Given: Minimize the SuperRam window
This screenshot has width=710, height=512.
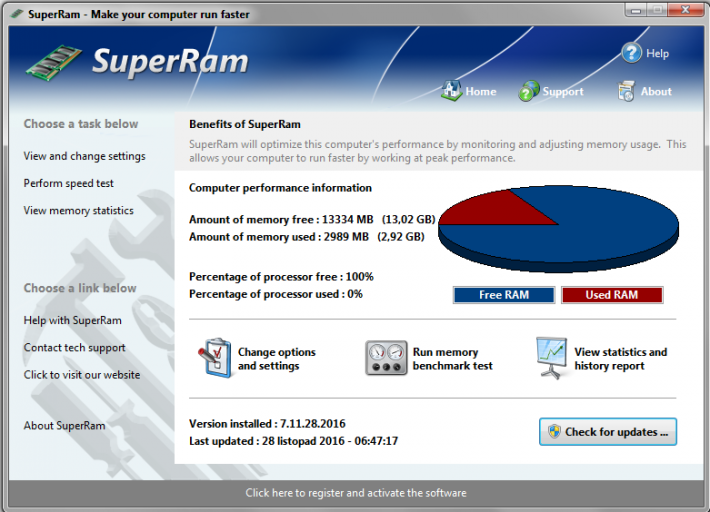Looking at the screenshot, I should pyautogui.click(x=636, y=10).
